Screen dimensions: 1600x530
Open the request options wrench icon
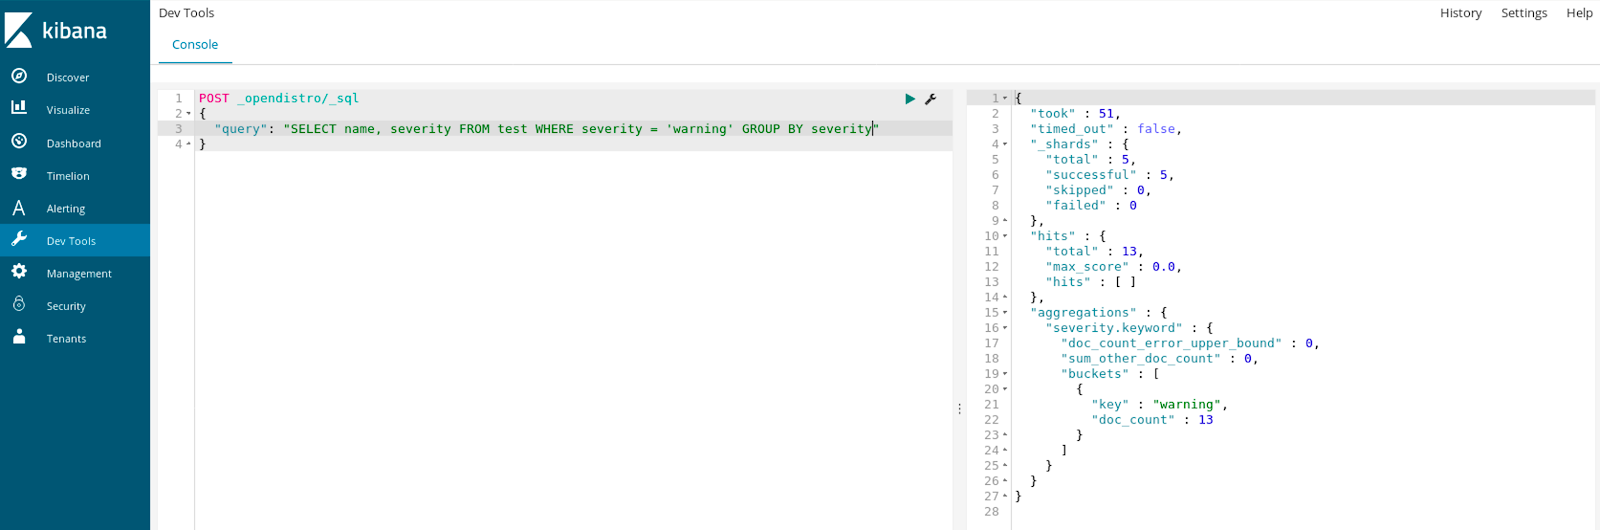tap(931, 99)
